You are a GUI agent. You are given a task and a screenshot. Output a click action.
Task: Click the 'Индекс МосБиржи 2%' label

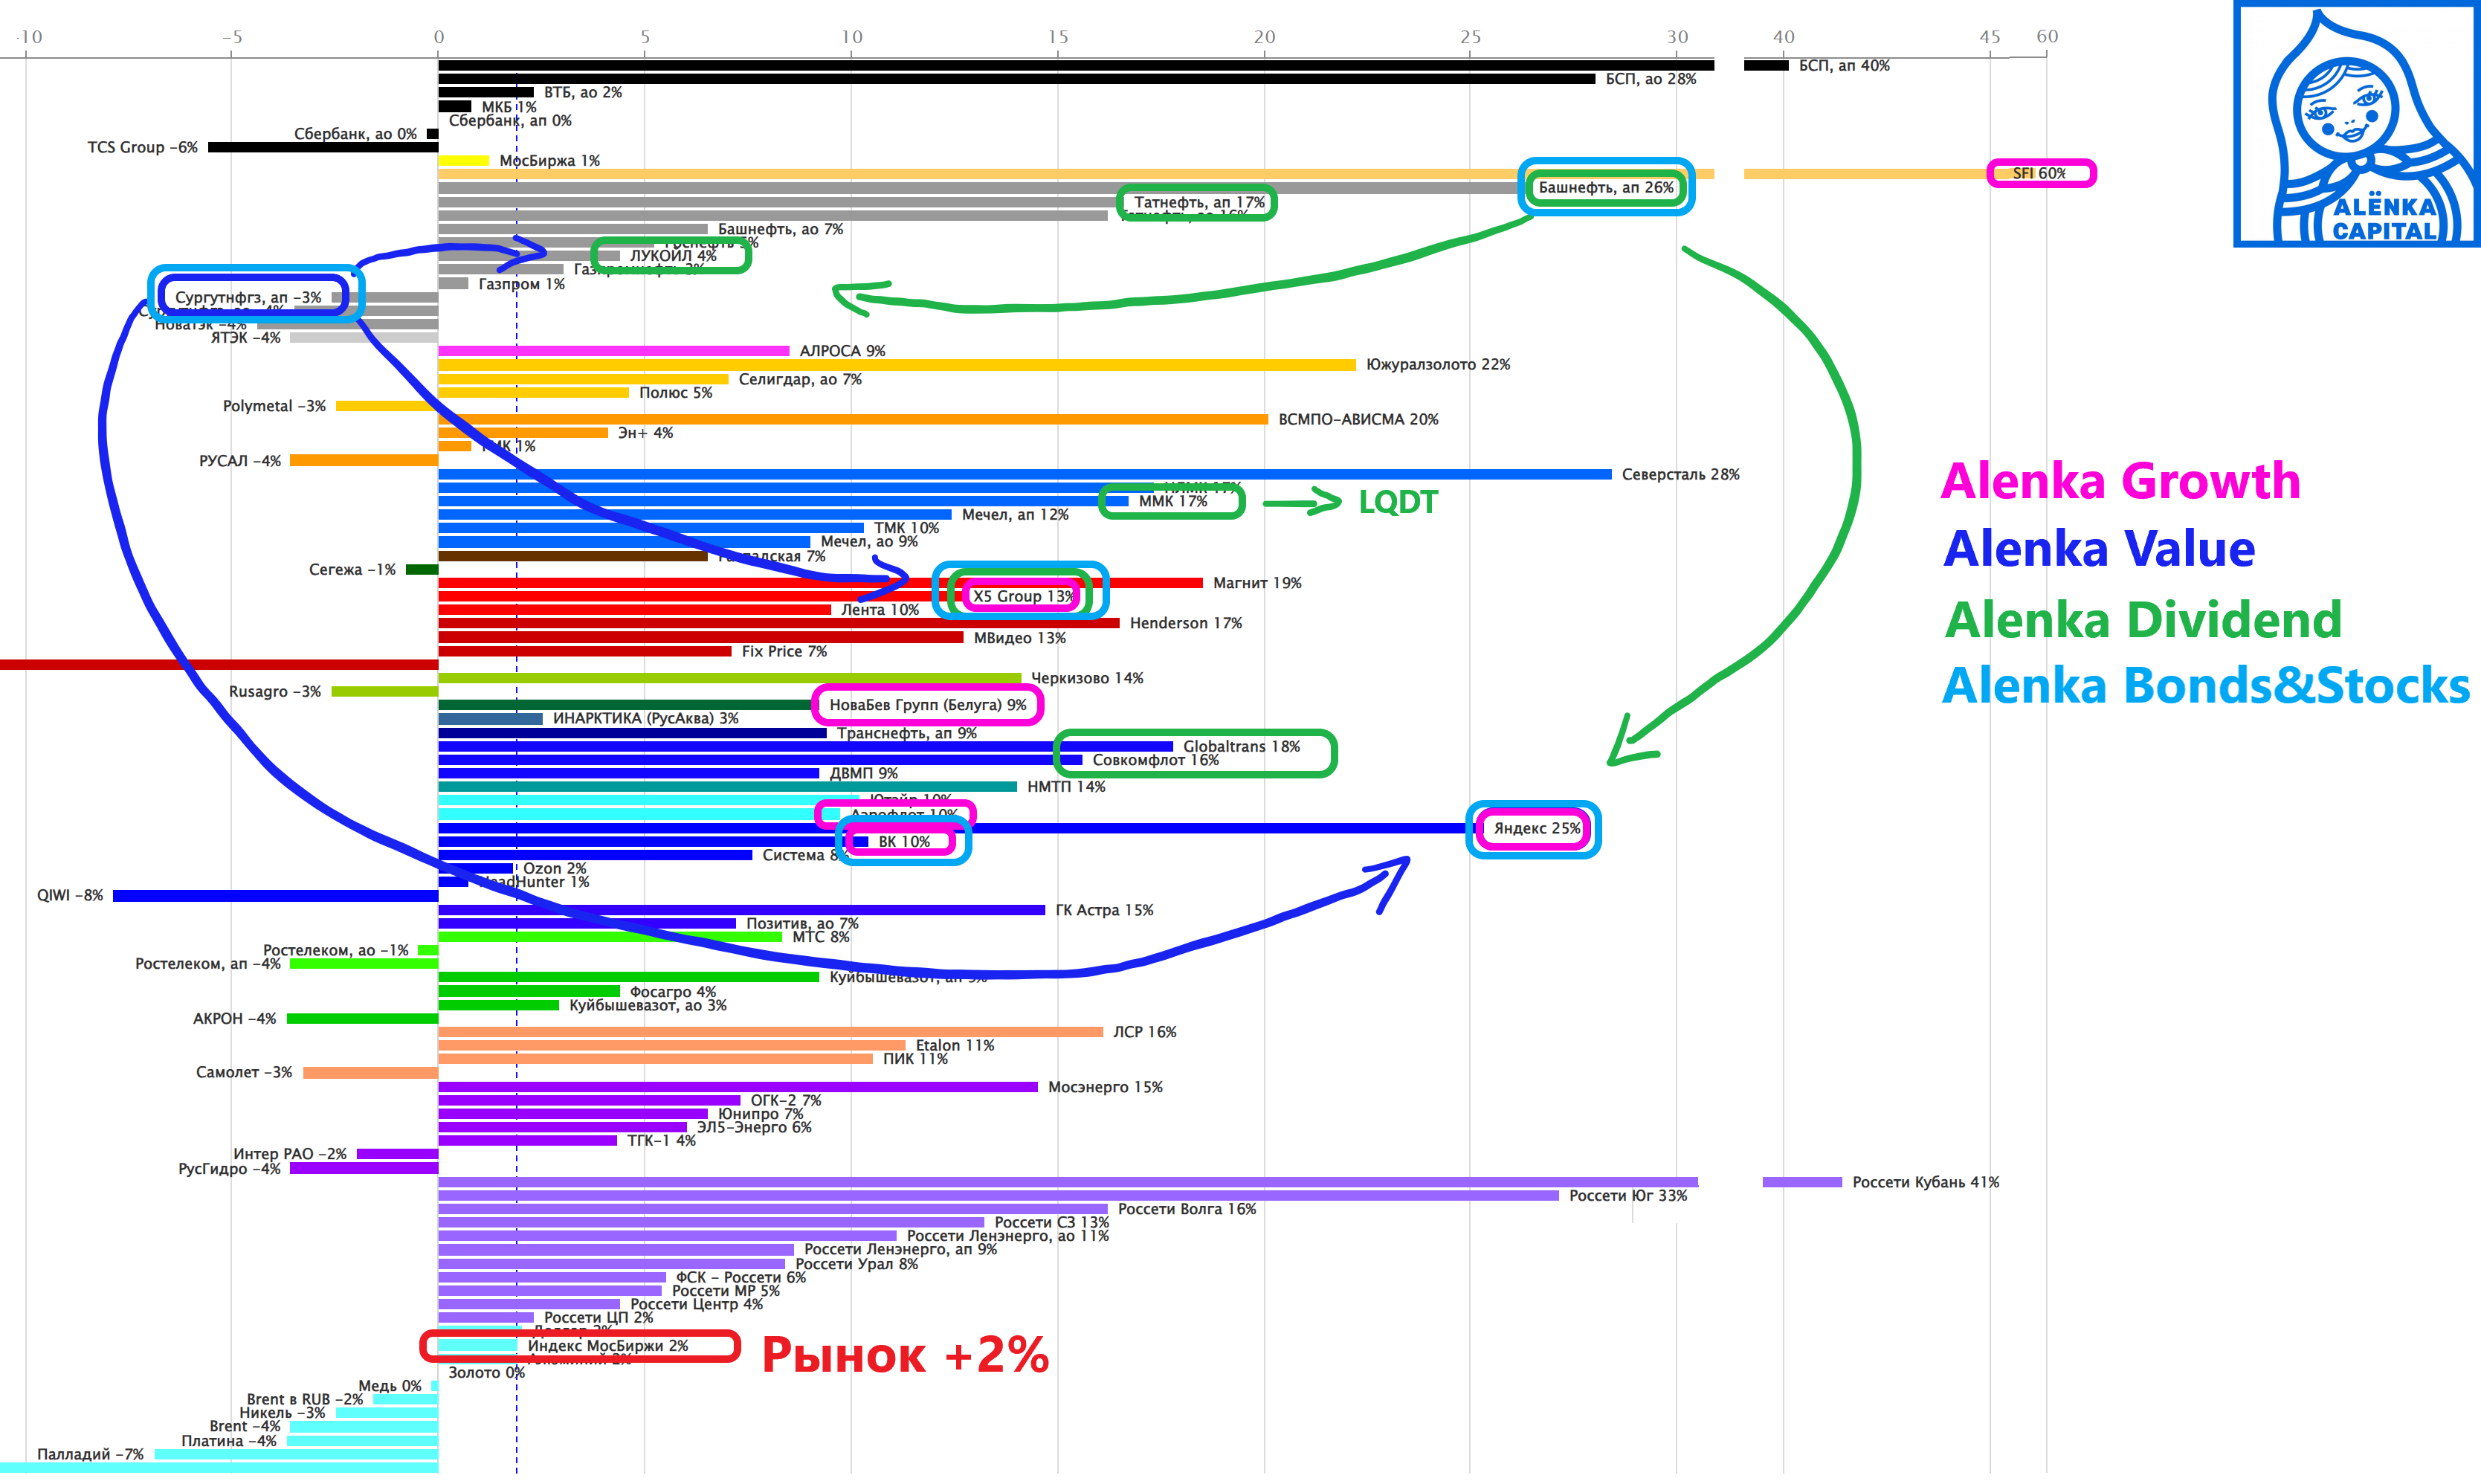click(608, 1346)
